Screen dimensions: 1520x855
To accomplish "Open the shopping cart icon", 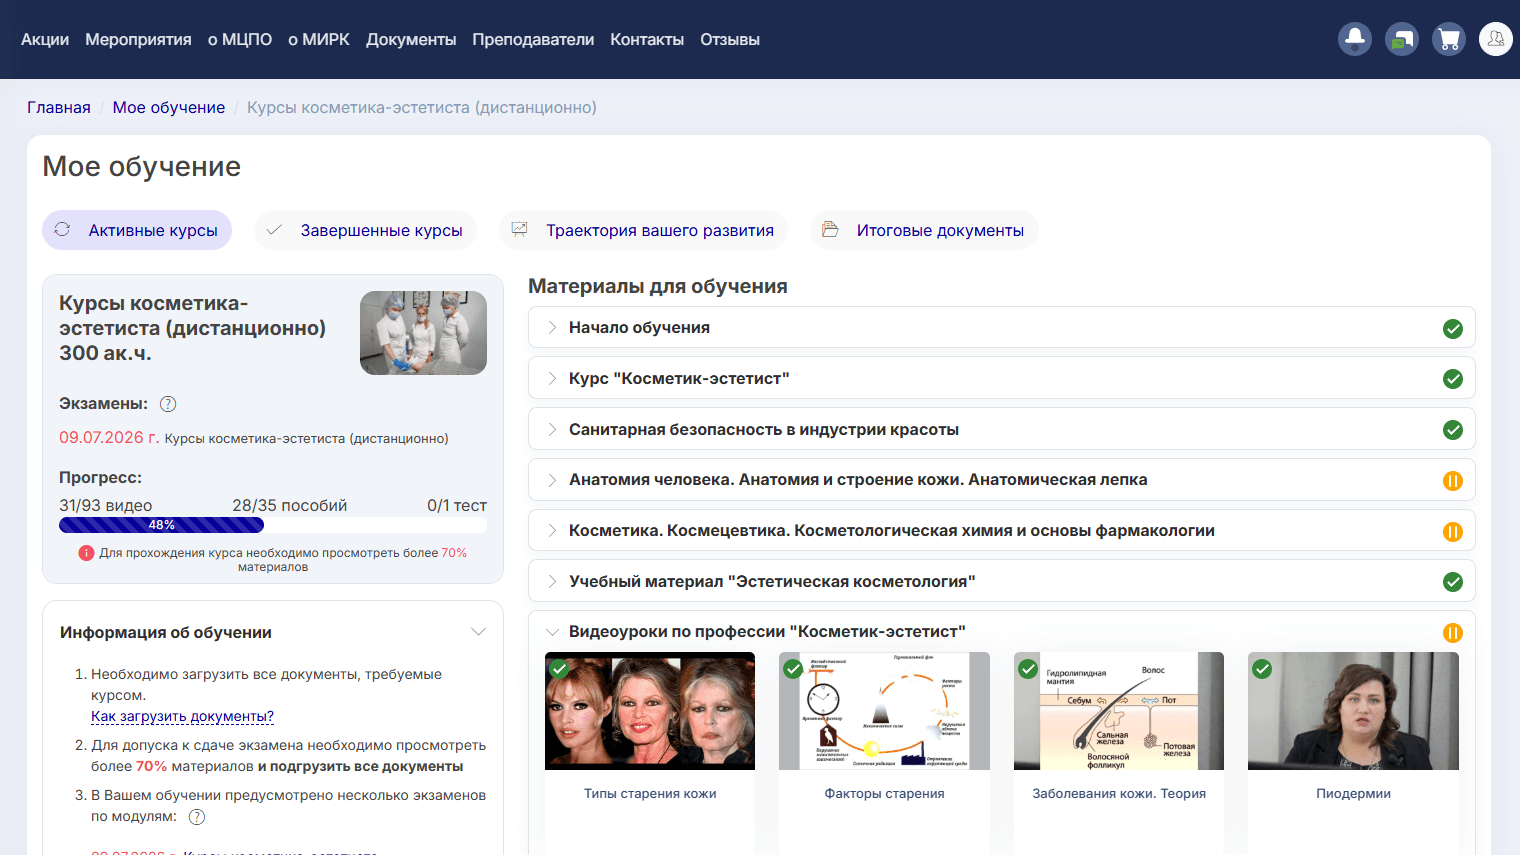I will pos(1449,39).
